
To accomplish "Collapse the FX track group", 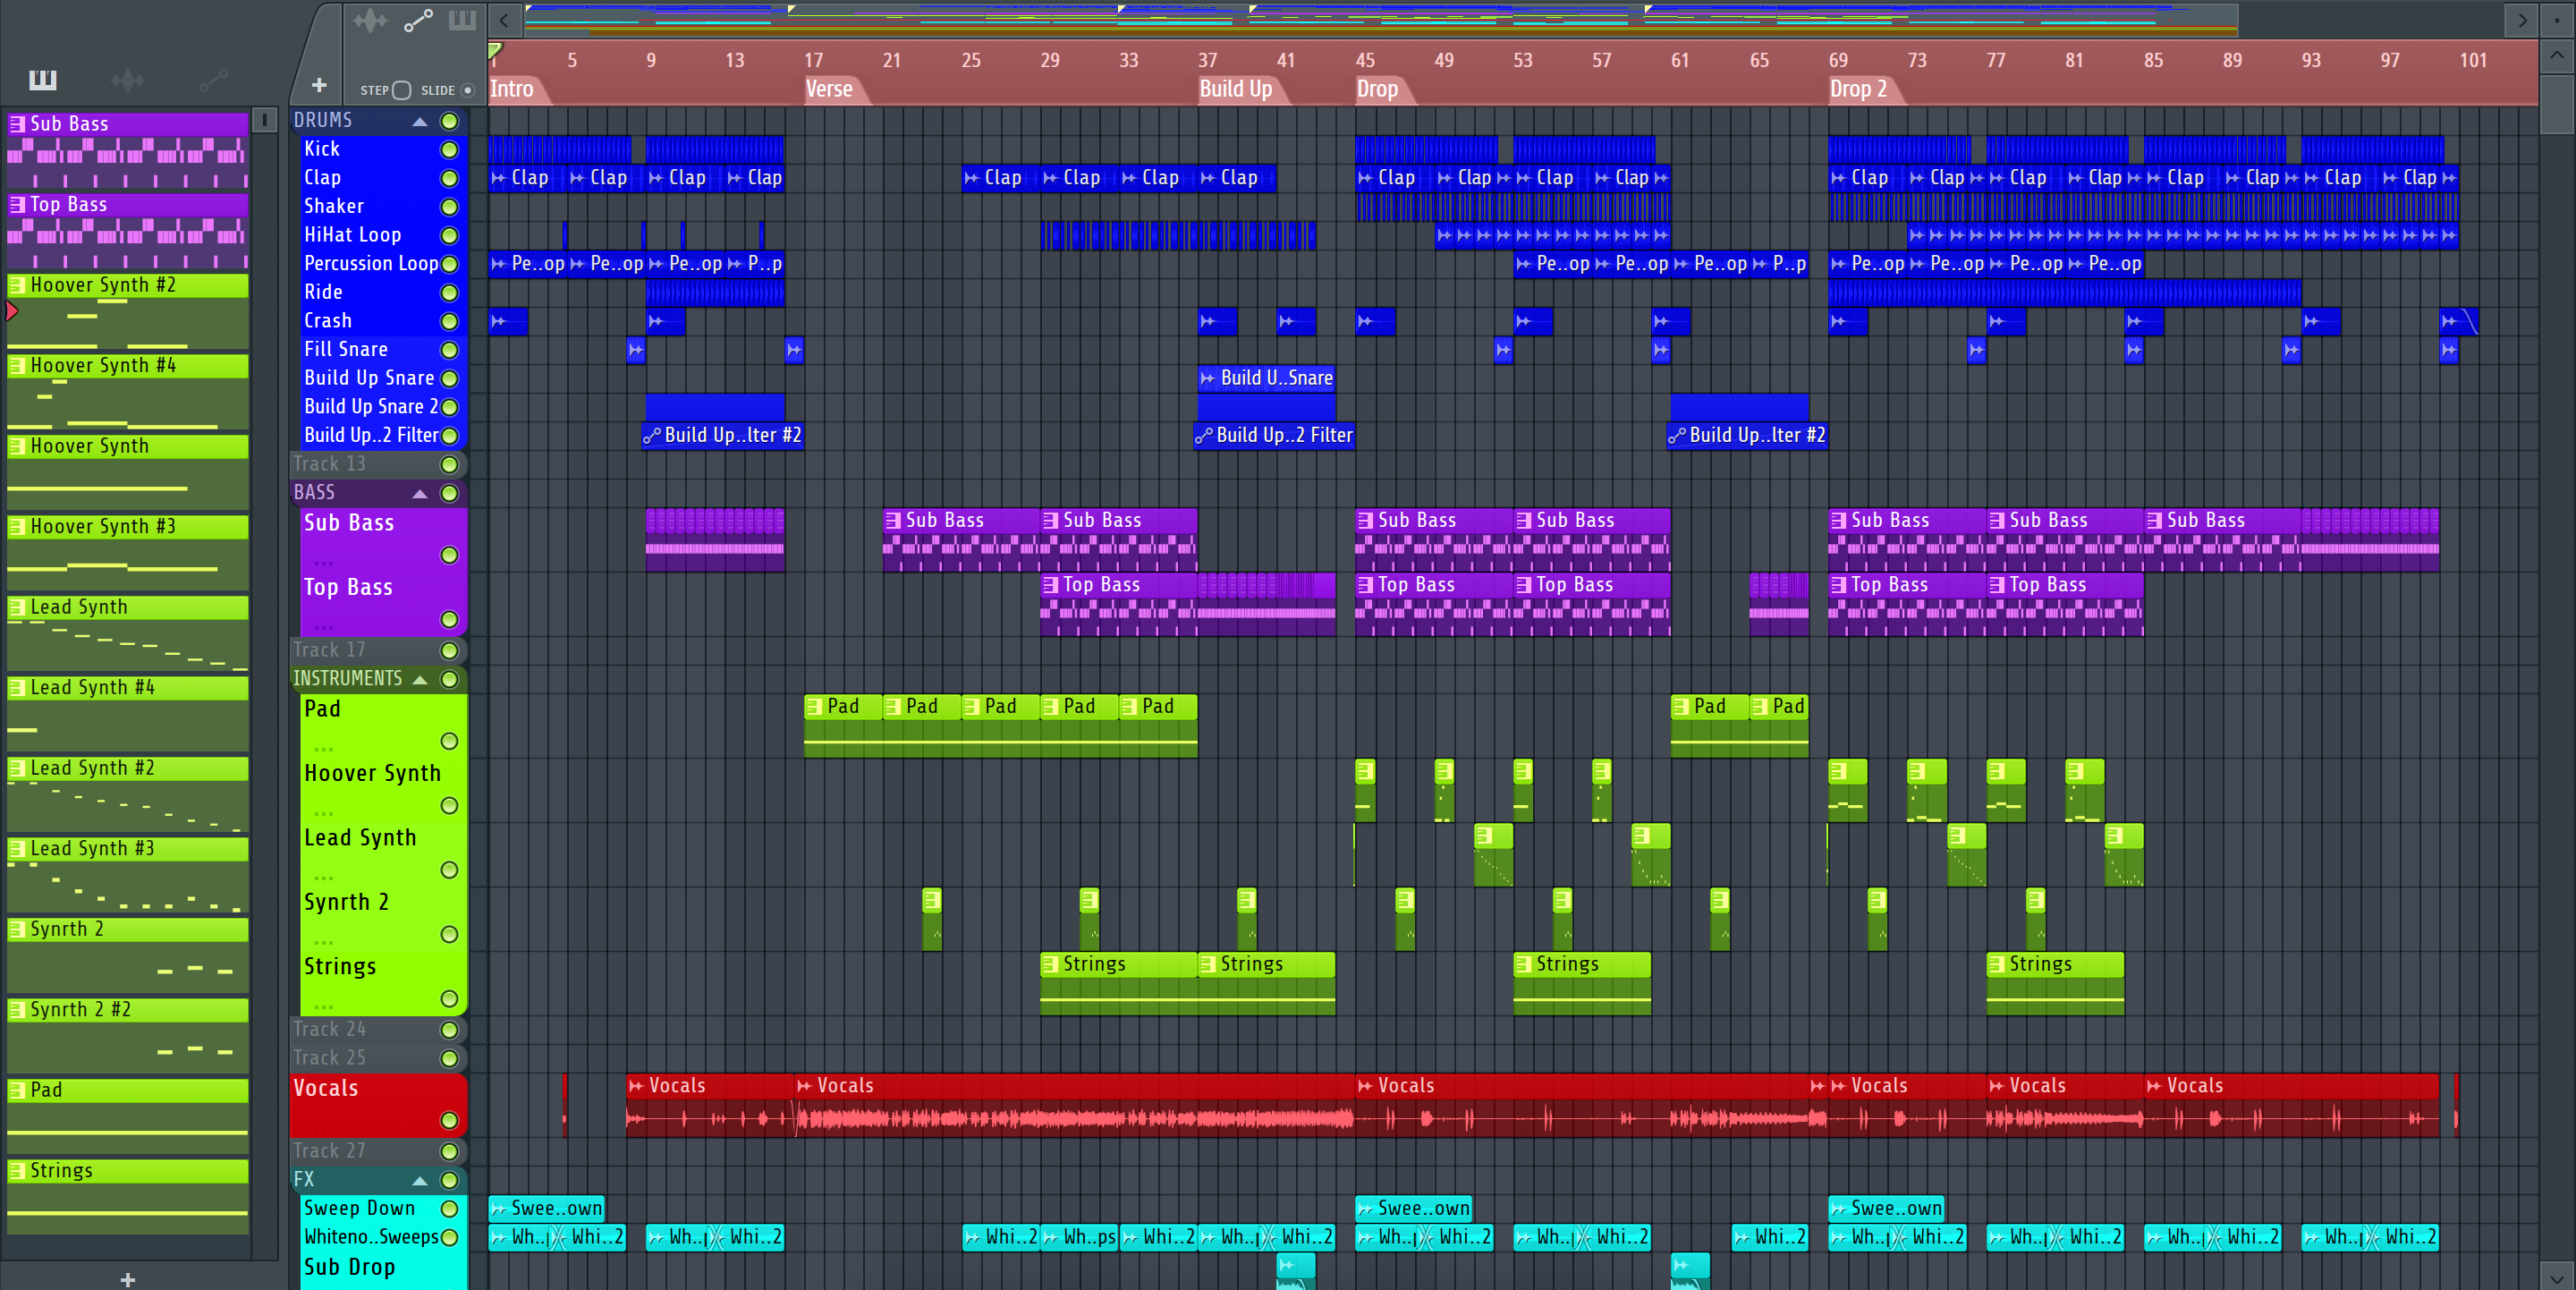I will click(x=420, y=1180).
